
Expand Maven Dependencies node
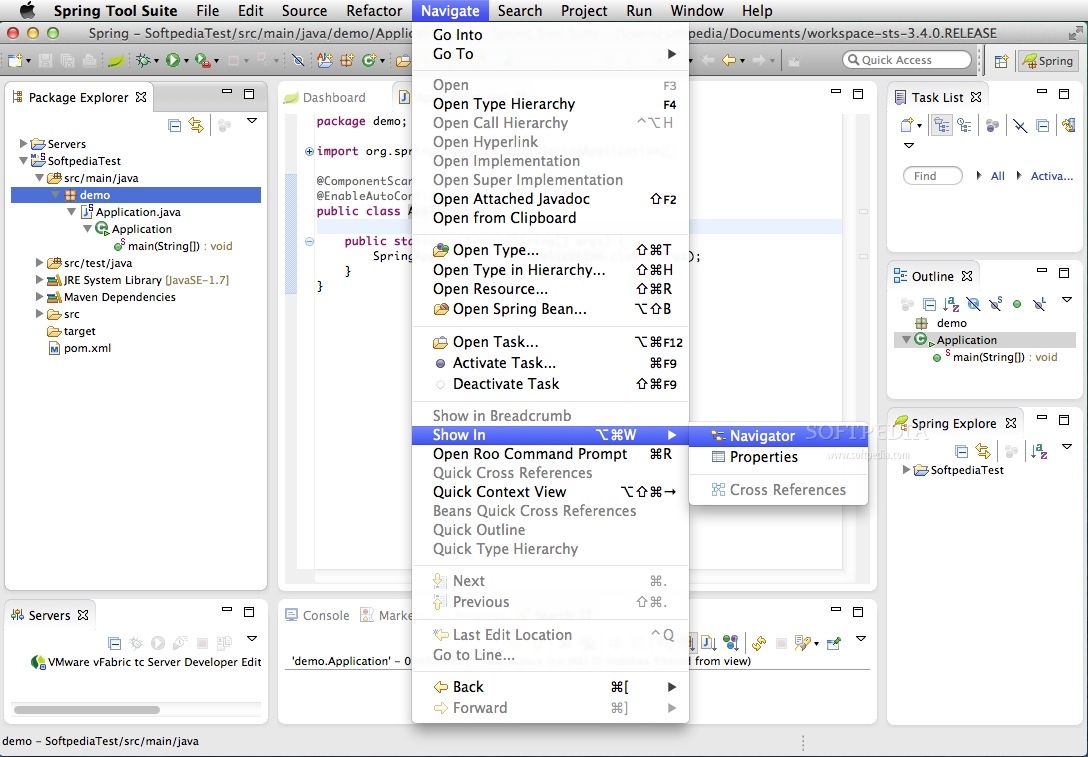(40, 297)
